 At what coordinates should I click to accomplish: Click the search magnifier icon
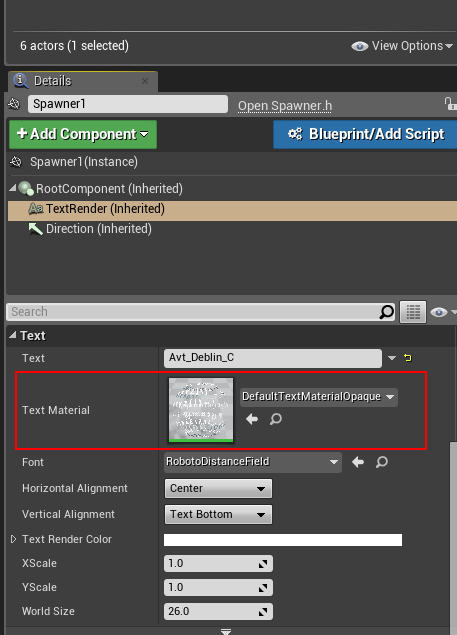[387, 312]
